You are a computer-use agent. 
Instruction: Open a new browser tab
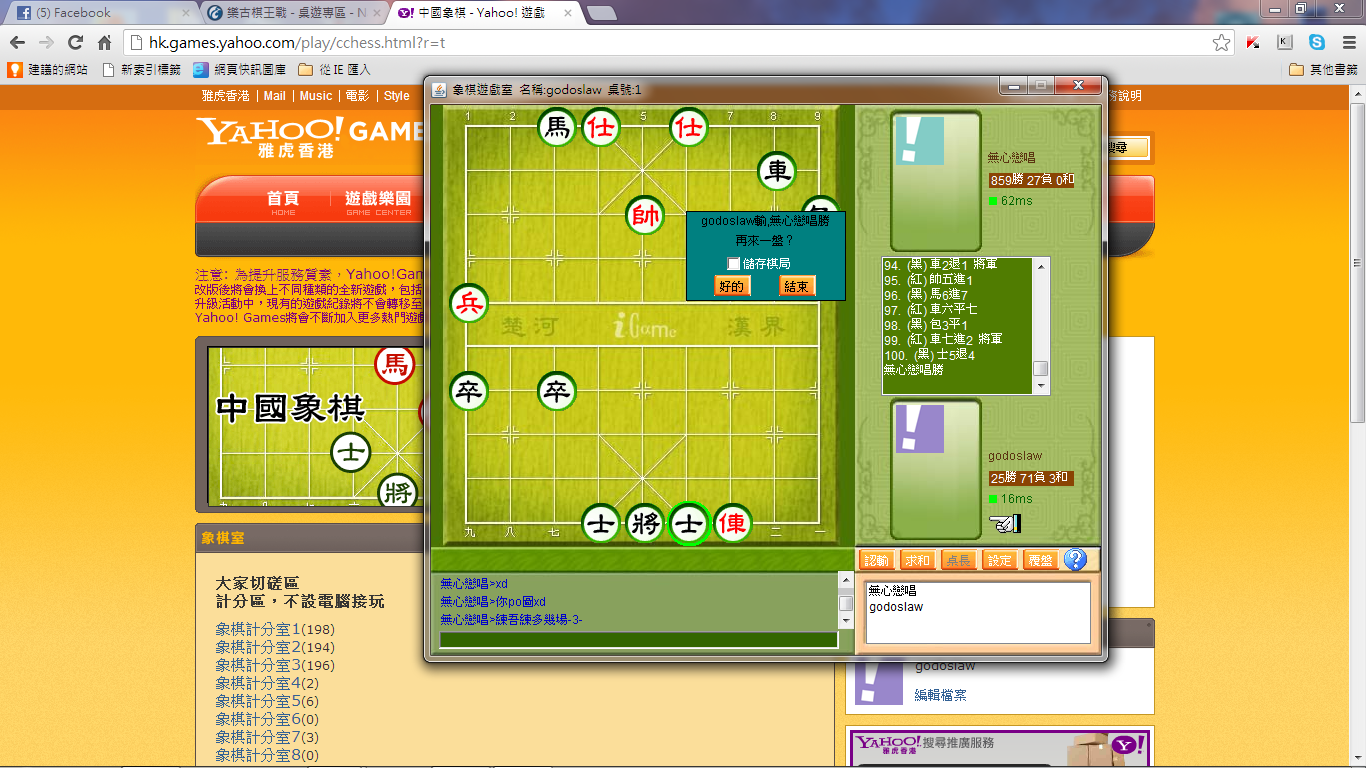pos(601,13)
